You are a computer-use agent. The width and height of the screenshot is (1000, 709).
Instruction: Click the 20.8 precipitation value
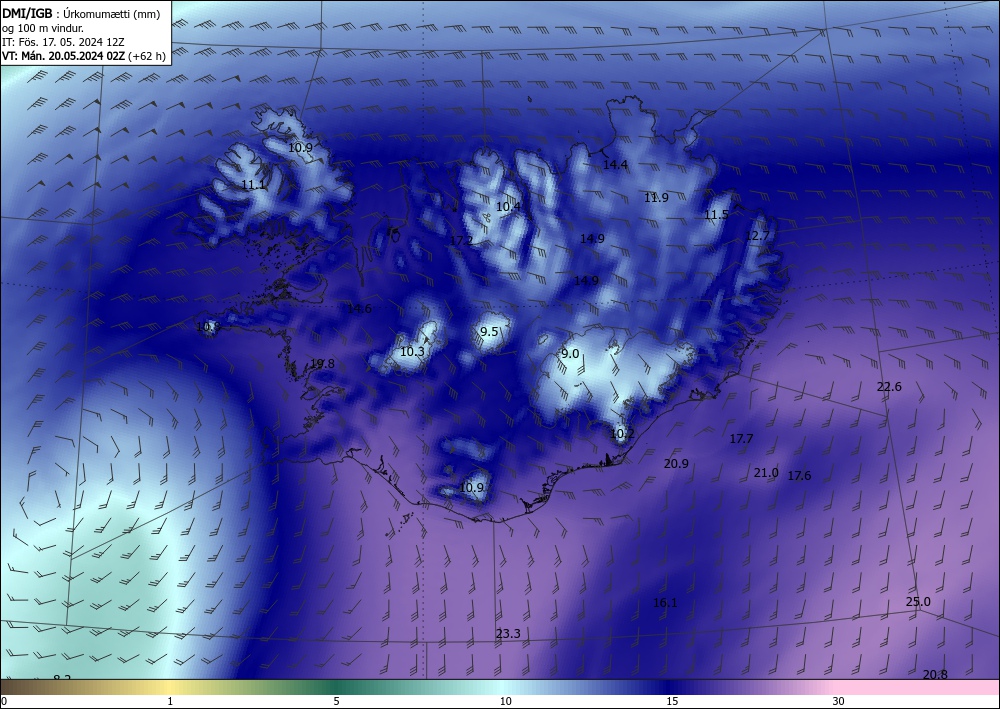(935, 675)
